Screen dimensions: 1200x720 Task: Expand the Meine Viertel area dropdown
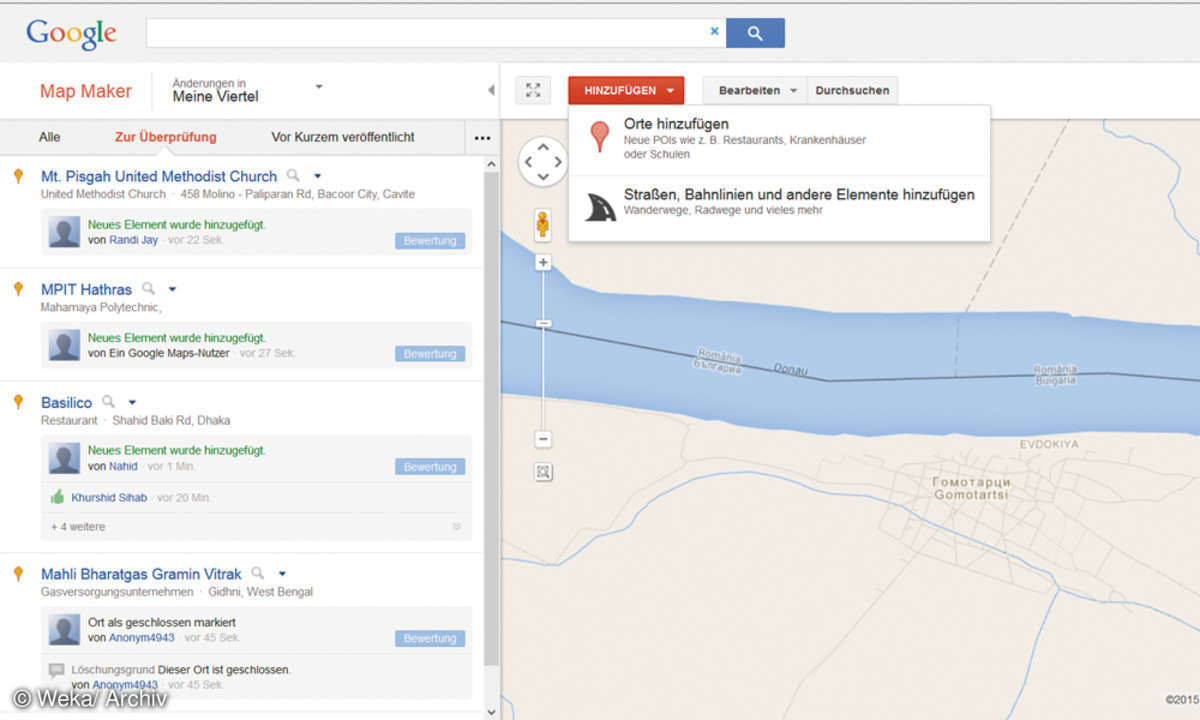[x=319, y=87]
